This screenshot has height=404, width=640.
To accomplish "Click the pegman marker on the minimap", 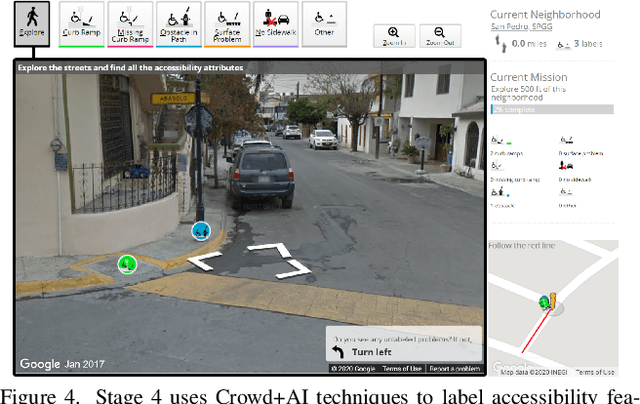I will 546,301.
